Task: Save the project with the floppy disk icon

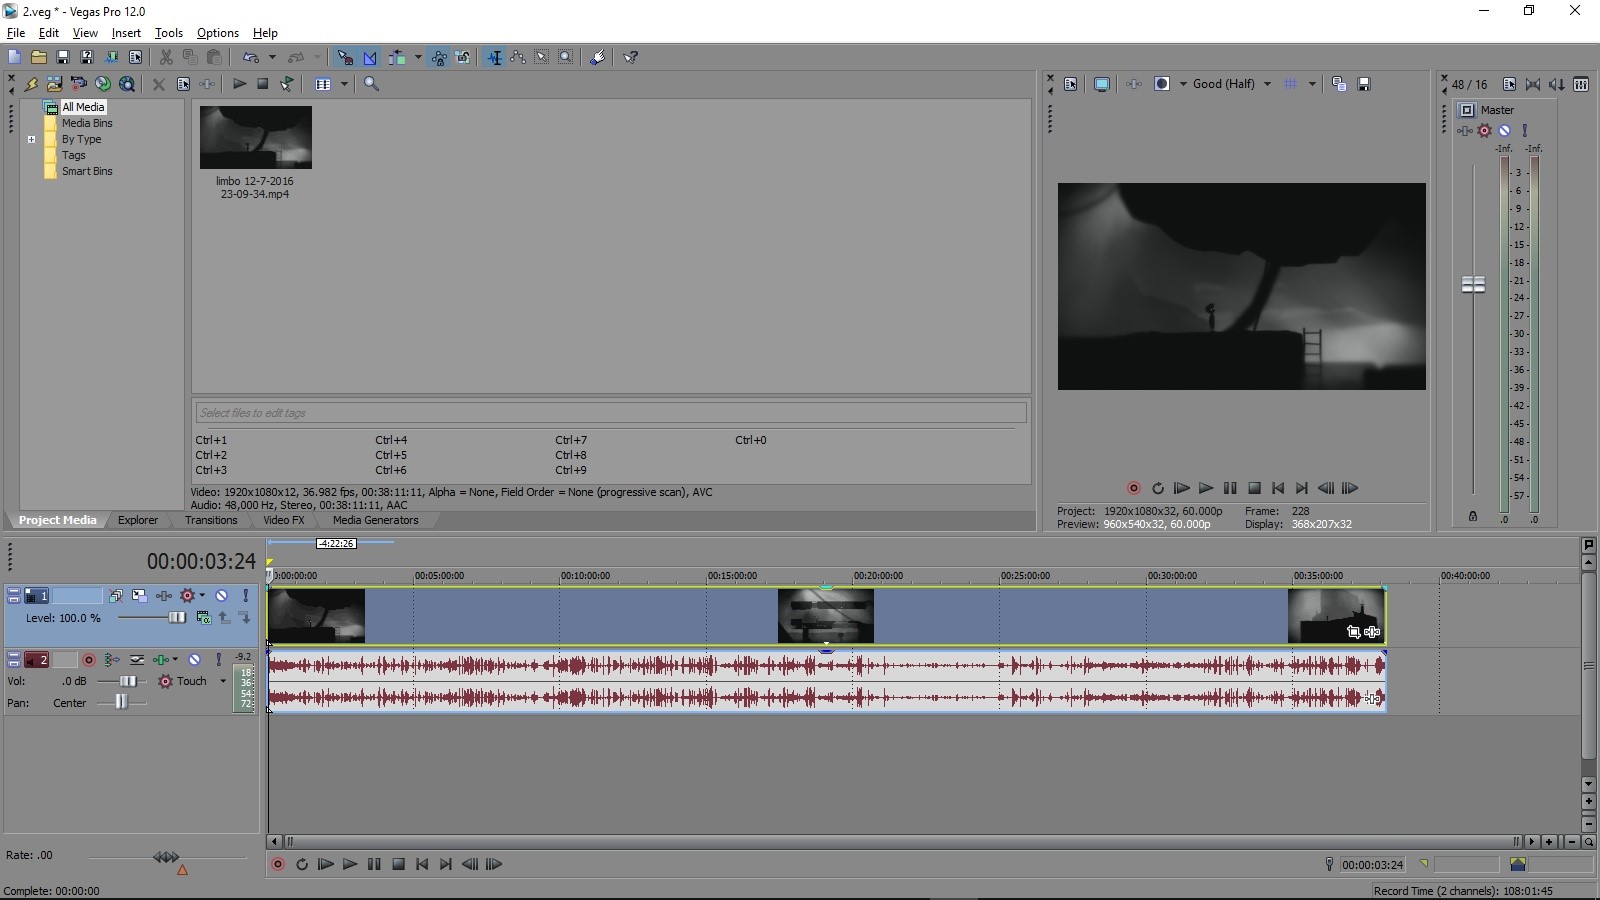Action: tap(62, 57)
